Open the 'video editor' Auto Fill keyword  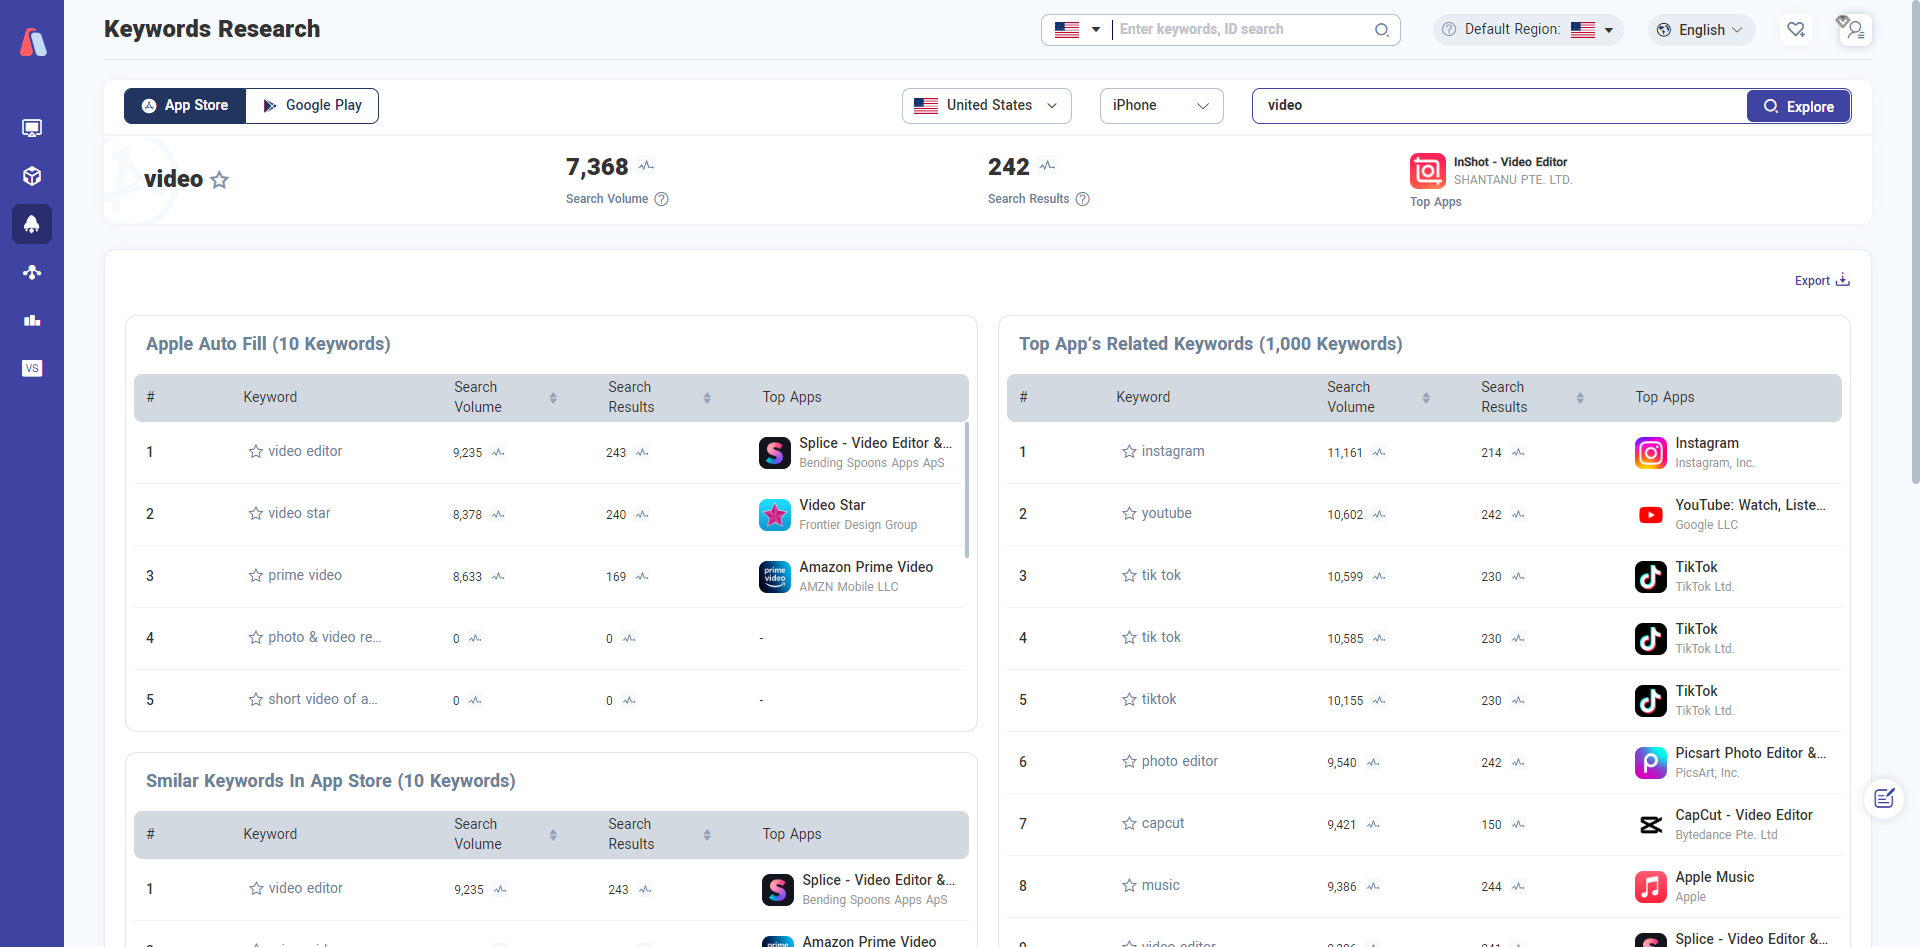pyautogui.click(x=305, y=452)
